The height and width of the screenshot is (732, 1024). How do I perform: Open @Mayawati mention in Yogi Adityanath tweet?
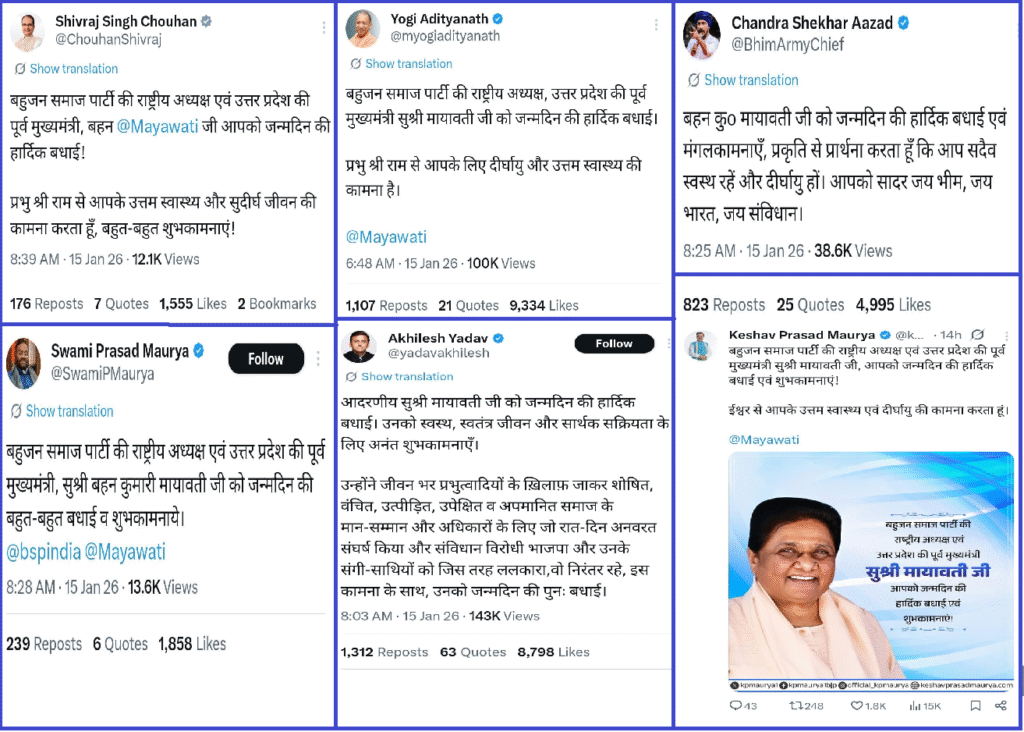click(x=386, y=237)
